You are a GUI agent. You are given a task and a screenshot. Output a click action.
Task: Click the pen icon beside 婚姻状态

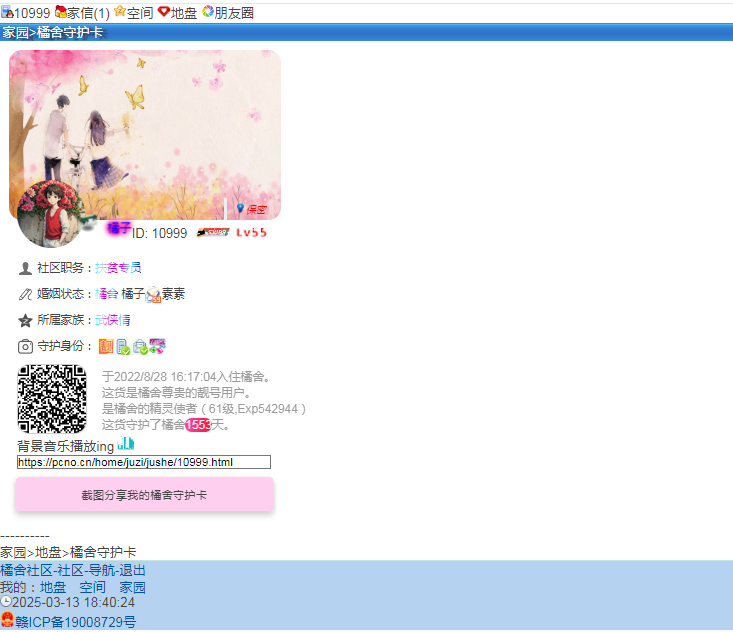click(x=25, y=294)
